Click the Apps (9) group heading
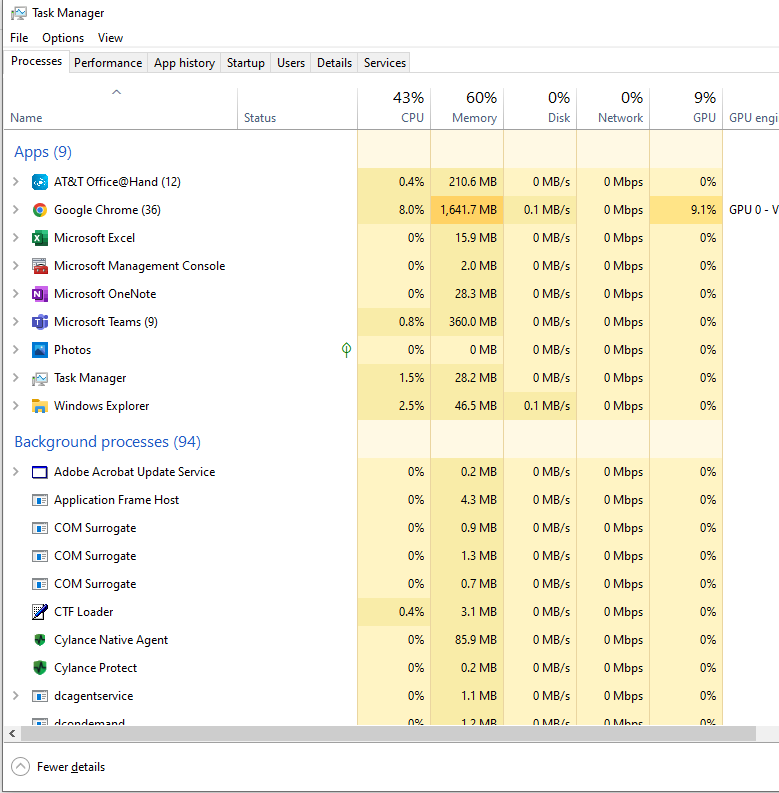This screenshot has height=793, width=779. 43,152
